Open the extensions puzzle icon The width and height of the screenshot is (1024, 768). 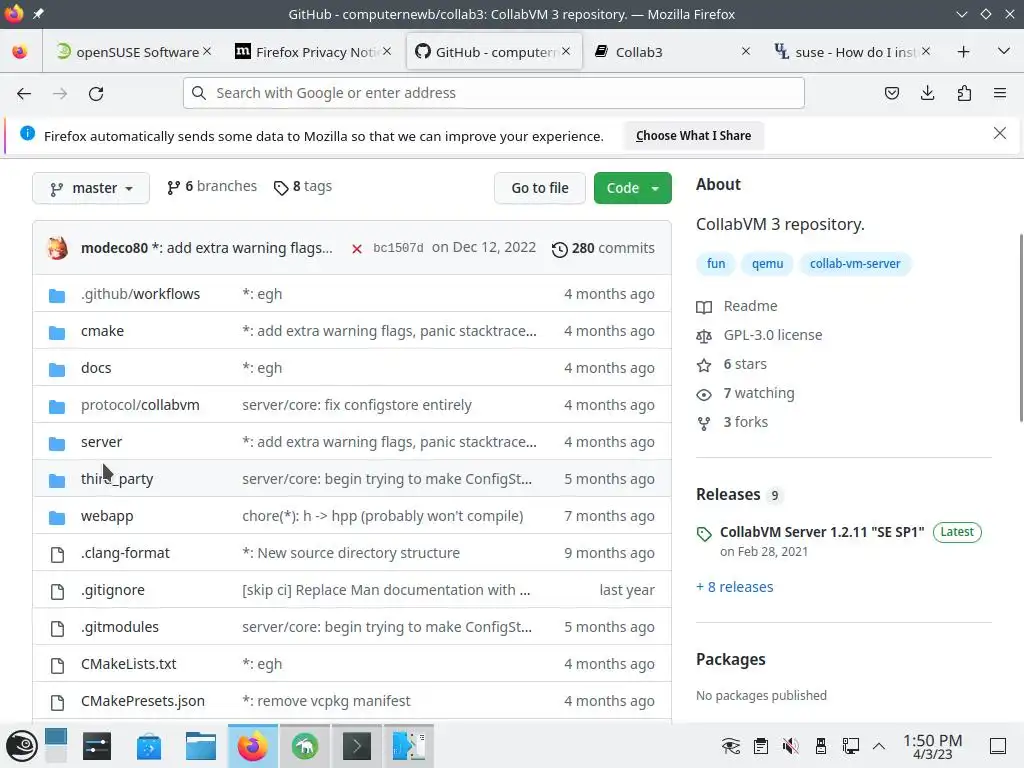(964, 93)
